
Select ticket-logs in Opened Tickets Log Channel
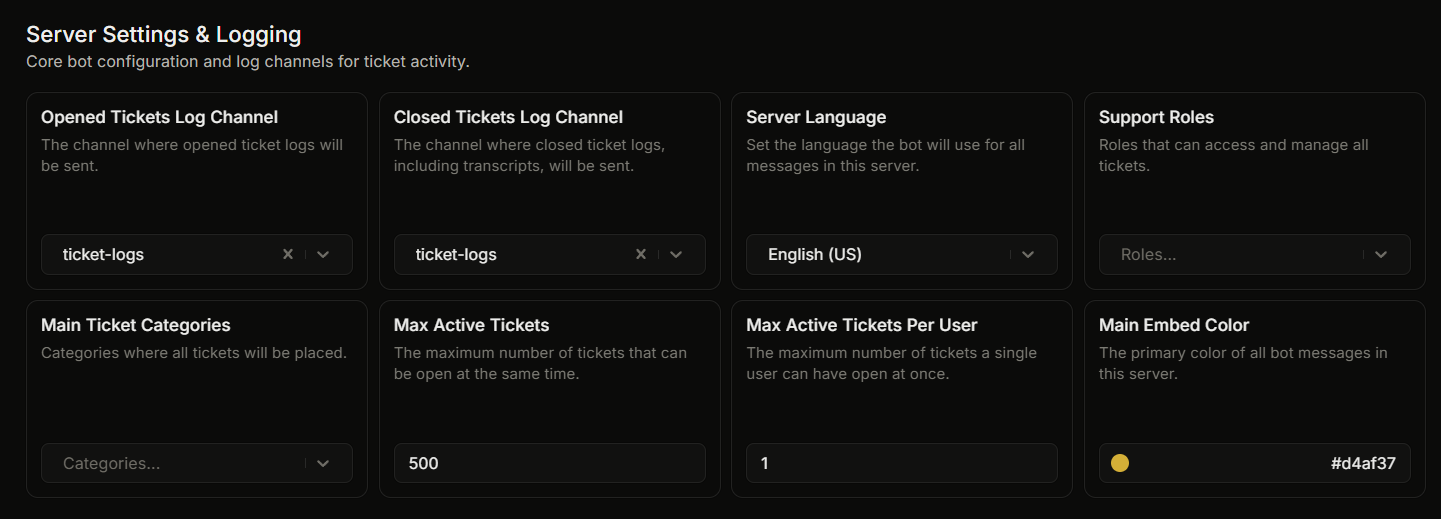point(103,254)
